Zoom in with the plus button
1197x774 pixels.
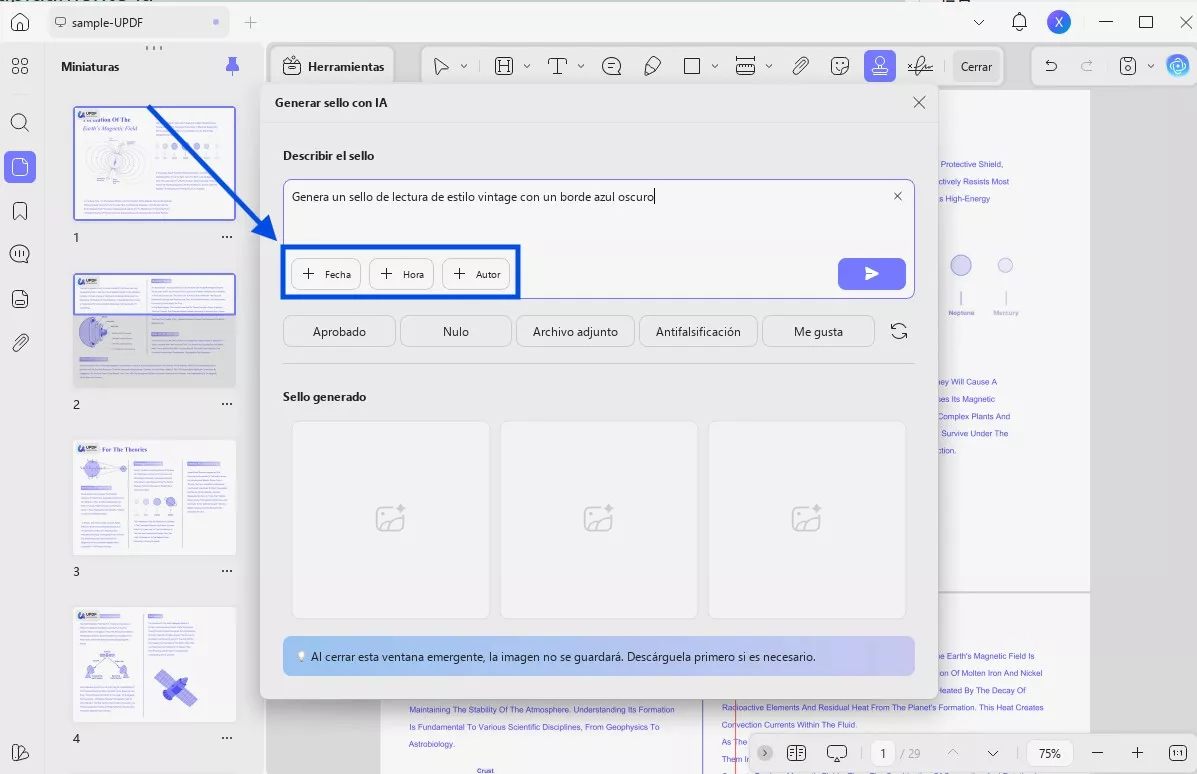tap(1137, 753)
